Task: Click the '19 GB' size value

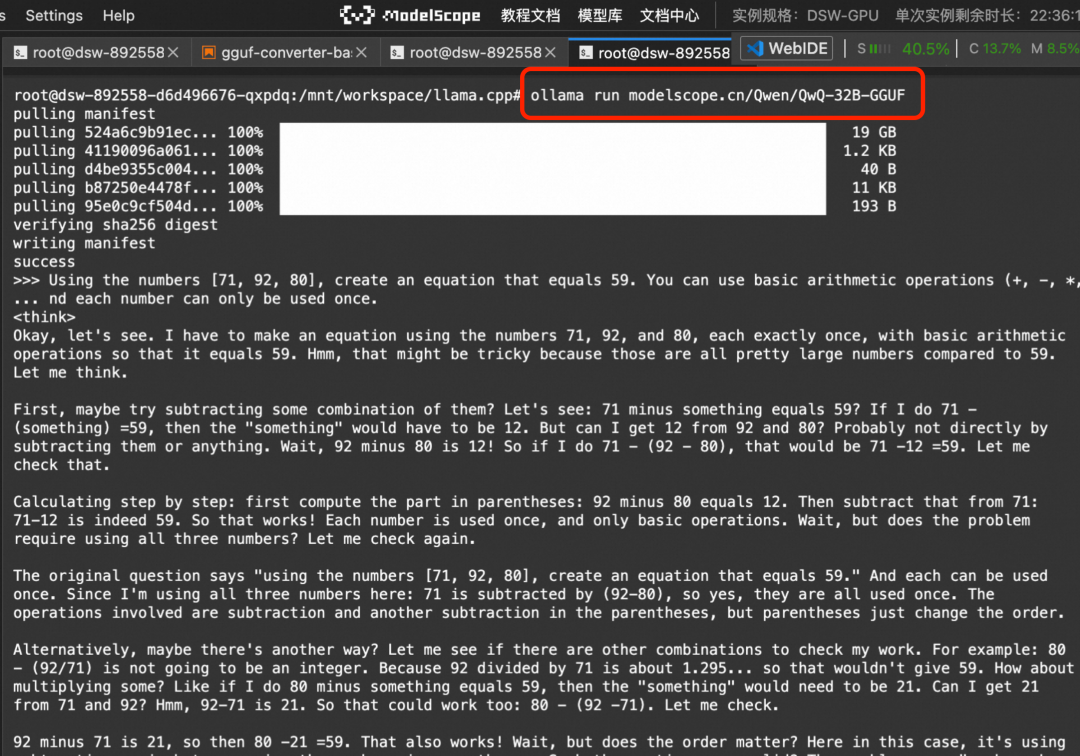Action: (x=874, y=132)
